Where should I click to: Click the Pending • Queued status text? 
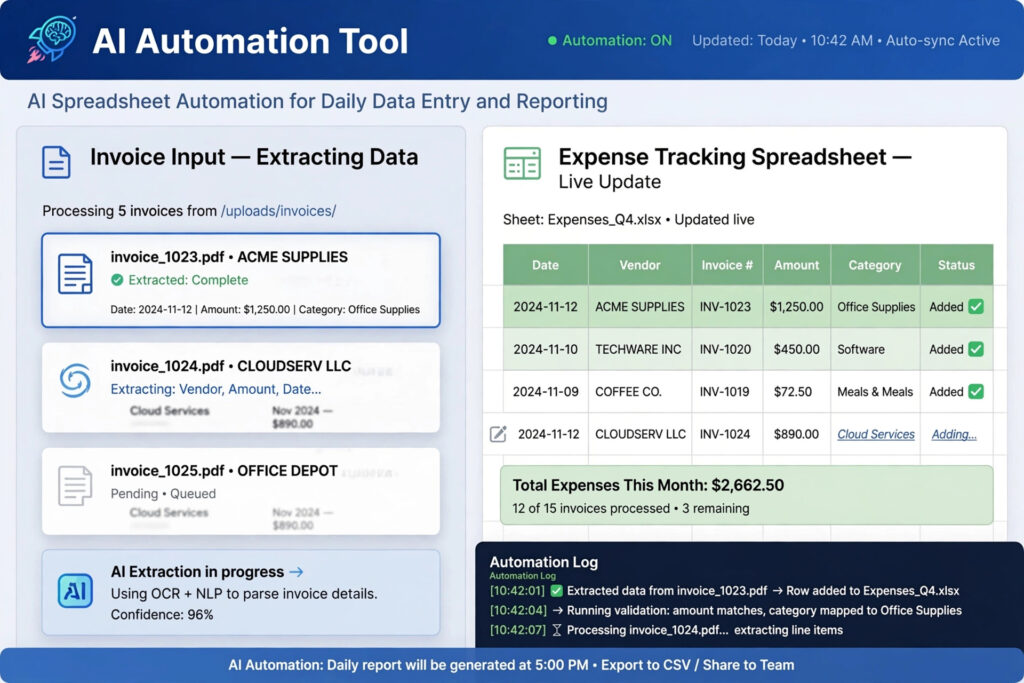click(163, 494)
